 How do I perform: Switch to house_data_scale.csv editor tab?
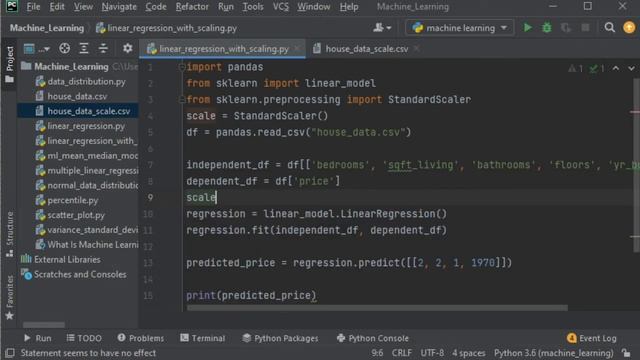(x=366, y=49)
